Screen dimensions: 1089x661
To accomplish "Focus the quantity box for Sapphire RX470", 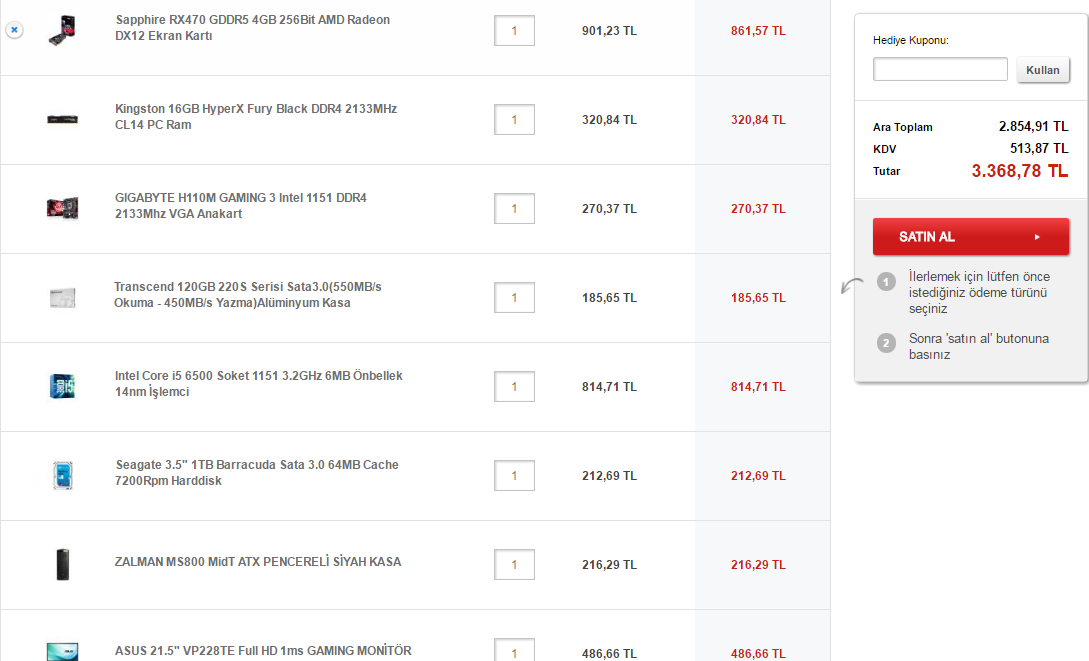I will click(x=514, y=31).
